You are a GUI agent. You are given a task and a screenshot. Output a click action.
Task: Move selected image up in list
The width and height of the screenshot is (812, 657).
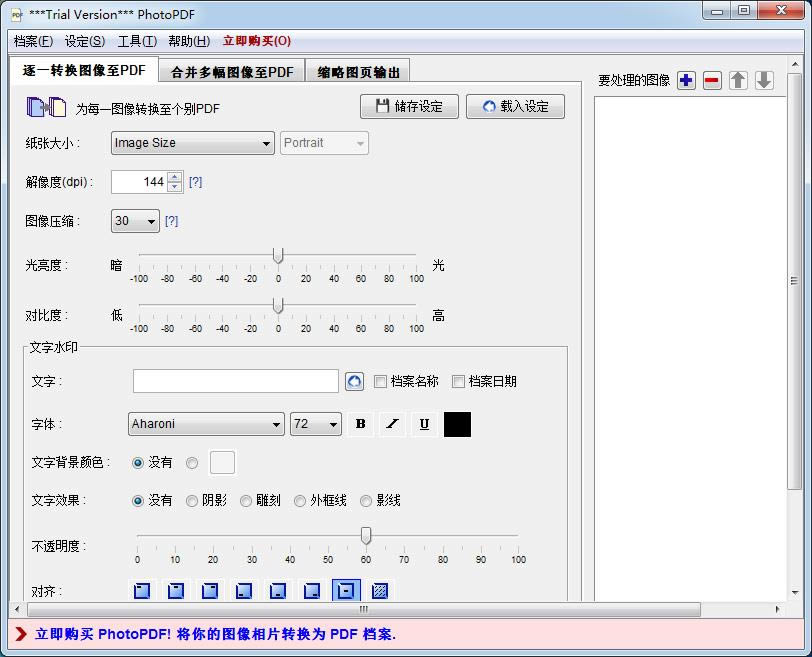click(x=738, y=80)
